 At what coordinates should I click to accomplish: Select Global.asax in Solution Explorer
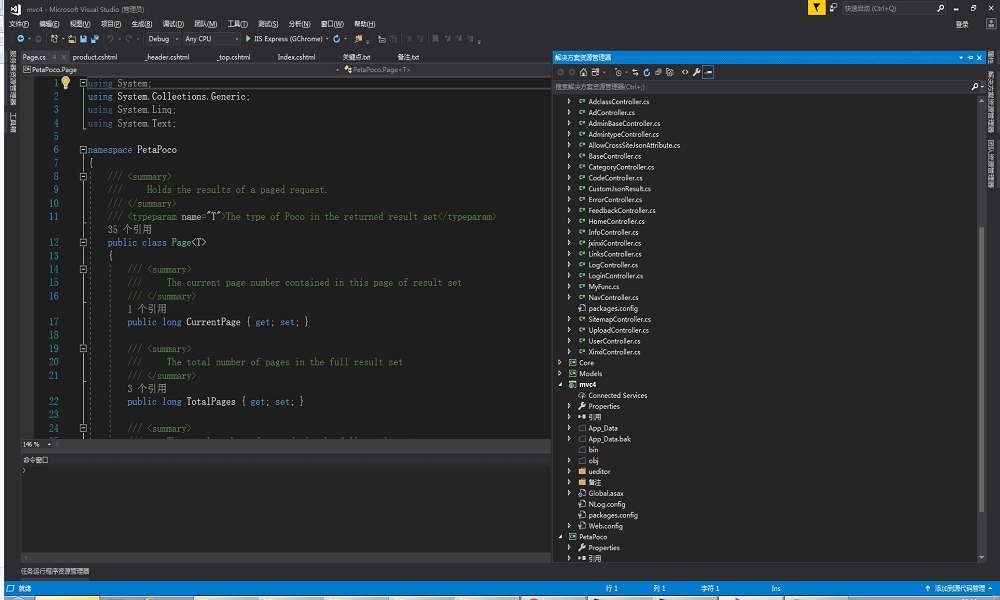[x=606, y=494]
